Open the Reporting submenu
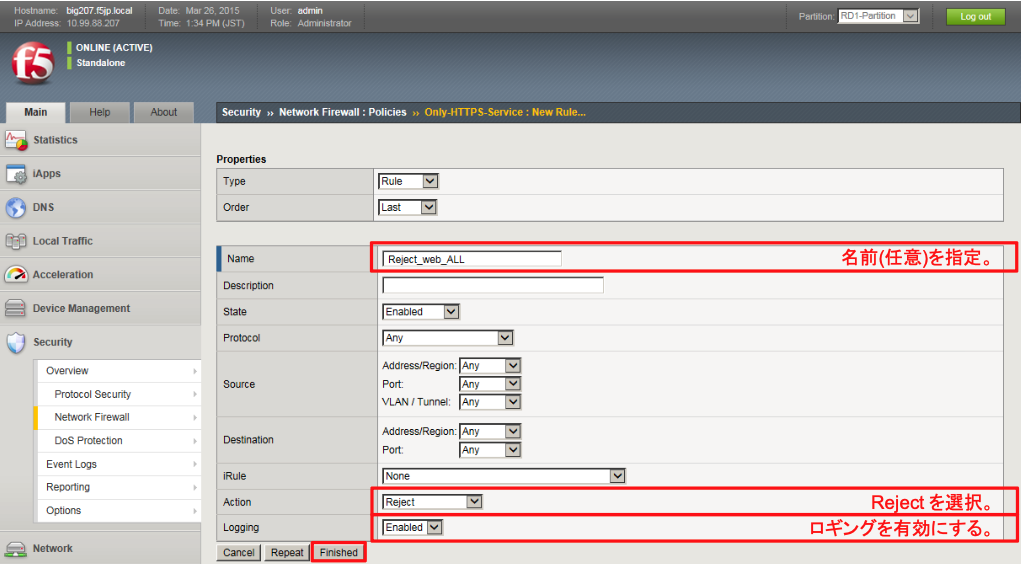The image size is (1021, 564). coord(118,487)
